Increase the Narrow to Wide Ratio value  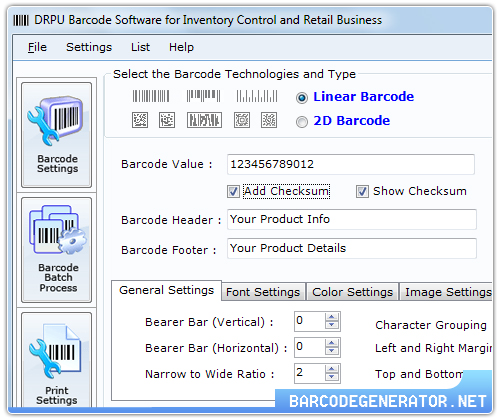click(x=332, y=369)
